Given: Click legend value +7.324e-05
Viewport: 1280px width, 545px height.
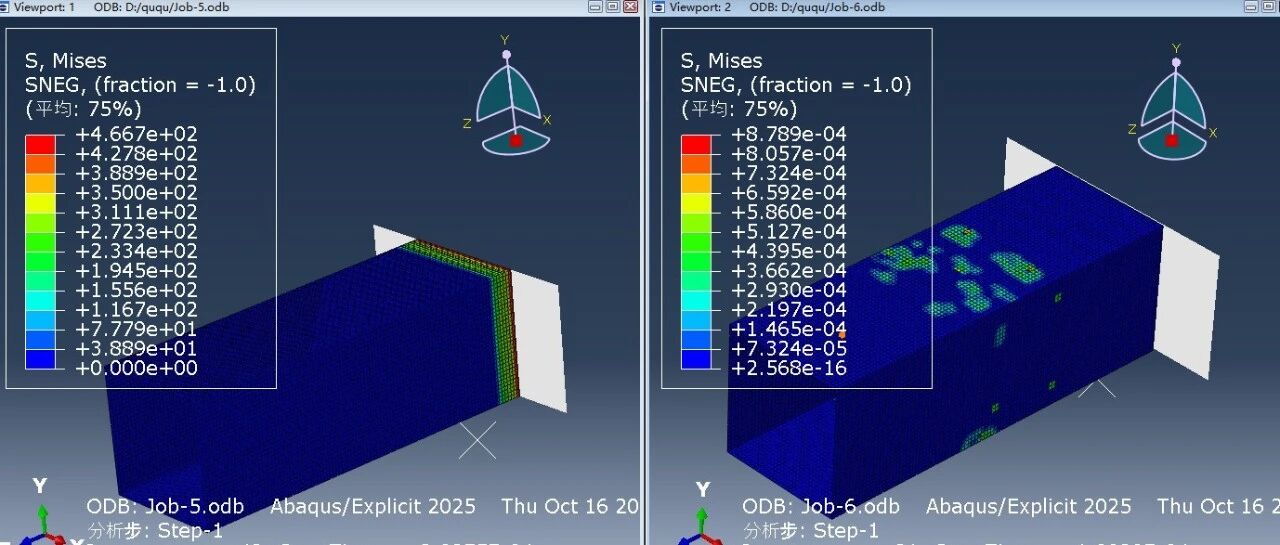Looking at the screenshot, I should tap(790, 348).
